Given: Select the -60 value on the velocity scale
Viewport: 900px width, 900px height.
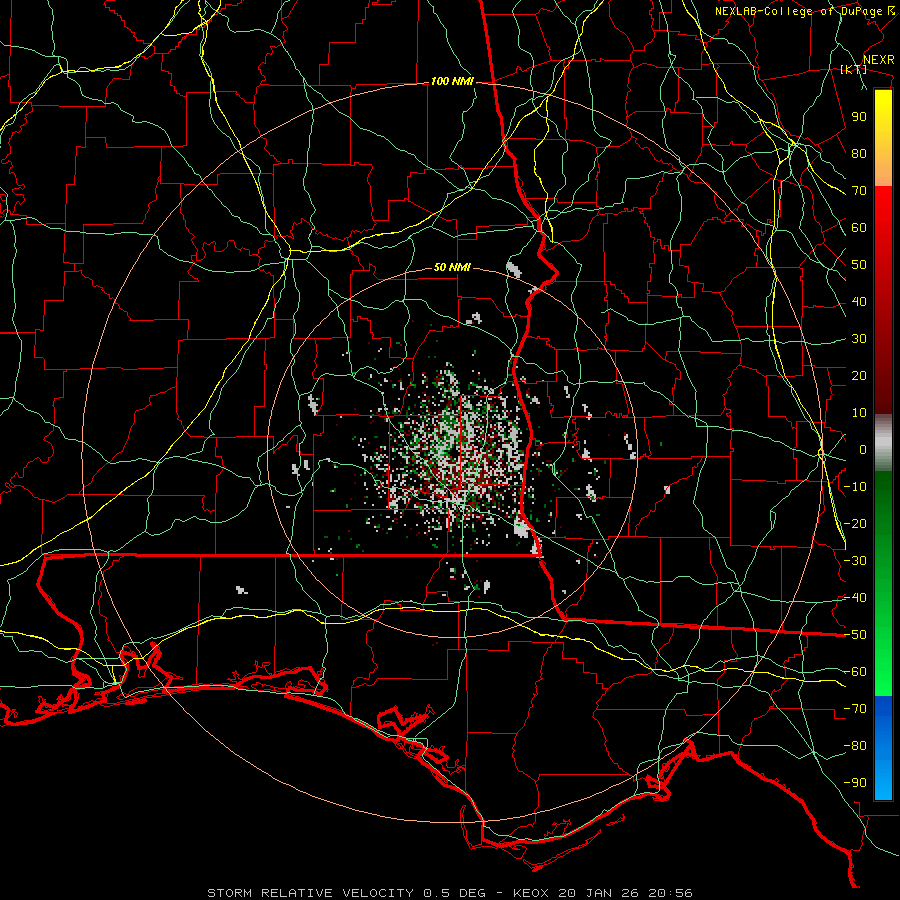Looking at the screenshot, I should (x=855, y=672).
